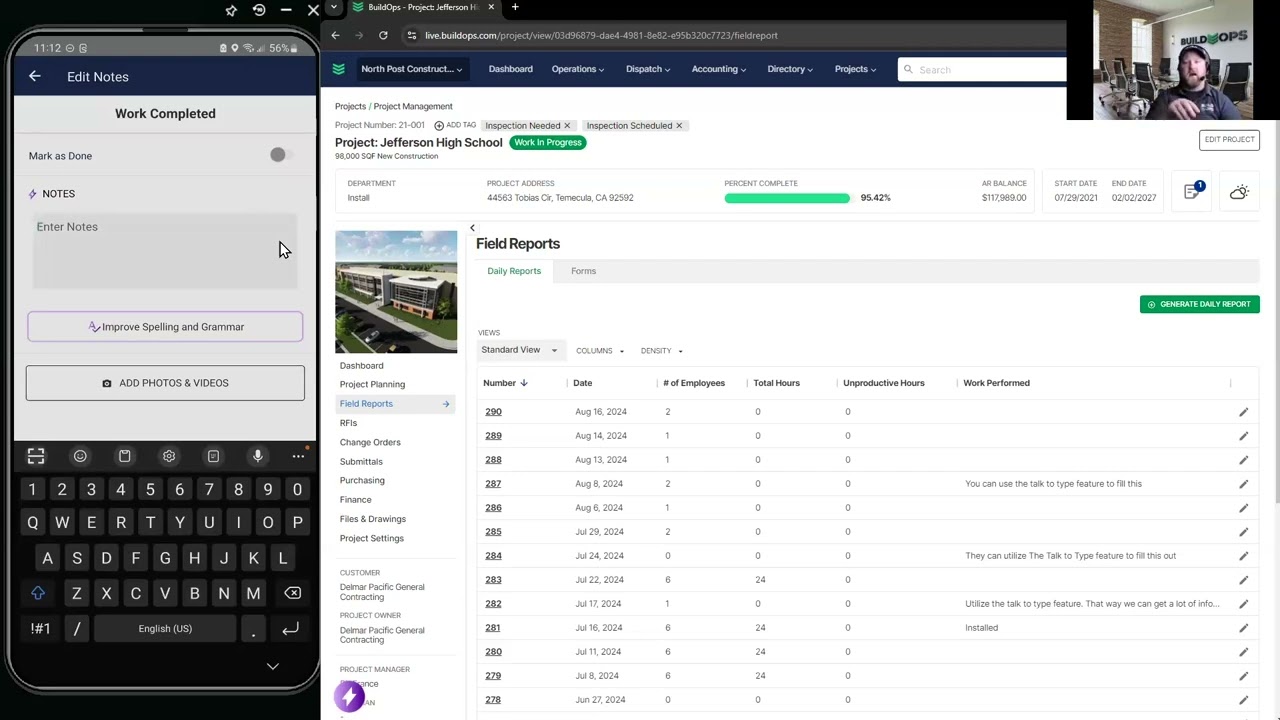Click Delmar Pacific customer link
Viewport: 1280px width, 720px height.
coord(382,592)
